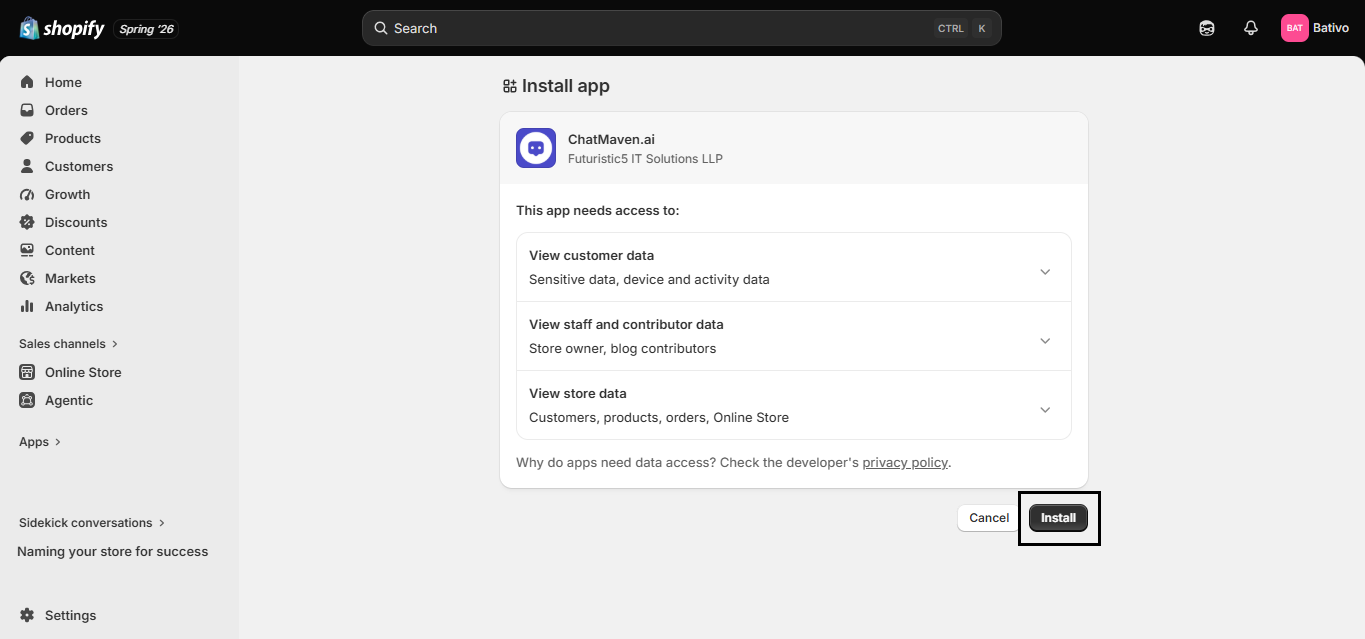Click the CTRL K shortcut hint
This screenshot has width=1365, height=639.
(x=963, y=28)
